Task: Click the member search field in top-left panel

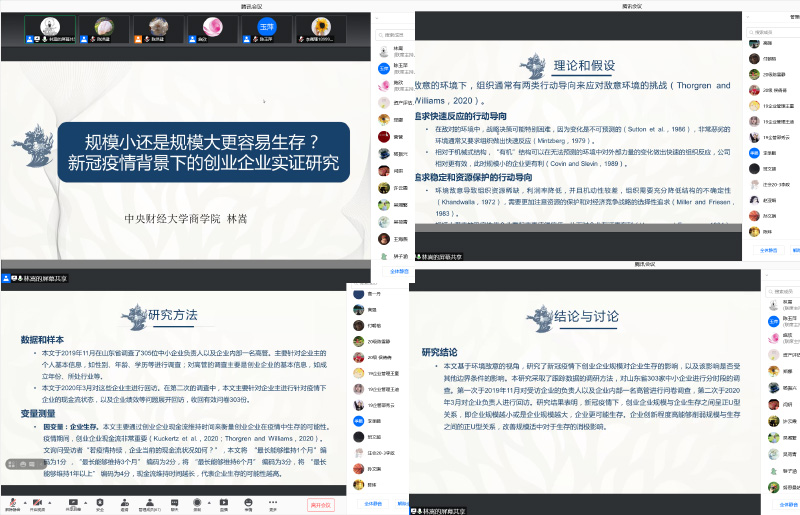Action: point(388,33)
